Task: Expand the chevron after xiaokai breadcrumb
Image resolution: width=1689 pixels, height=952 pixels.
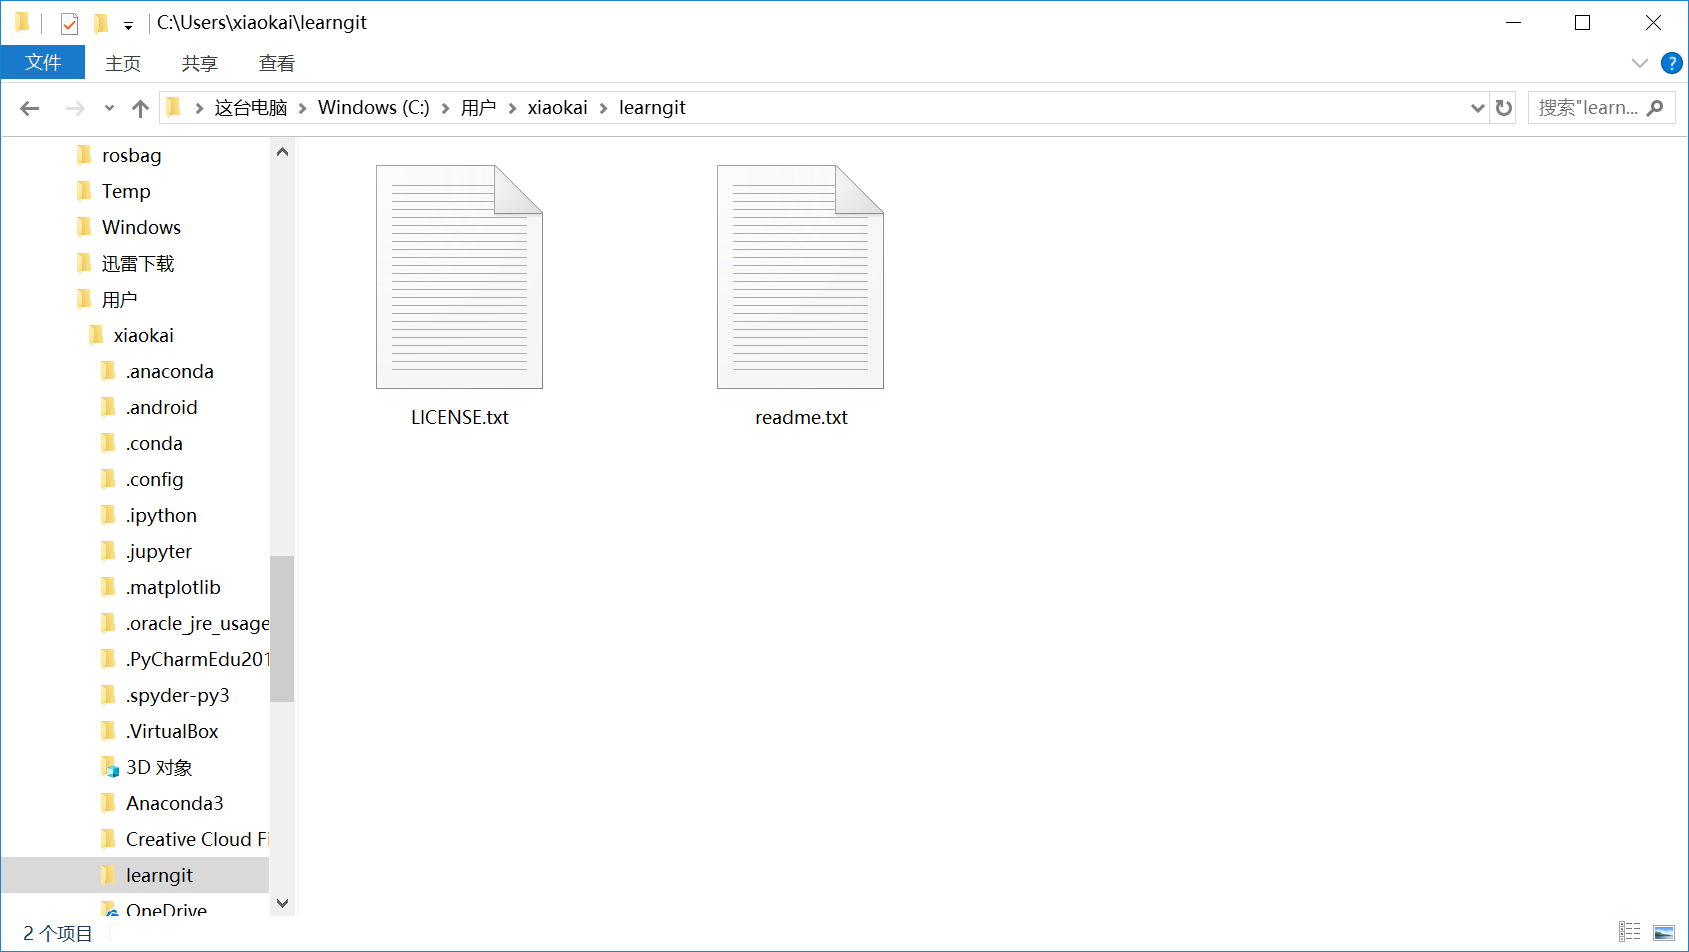Action: 603,108
